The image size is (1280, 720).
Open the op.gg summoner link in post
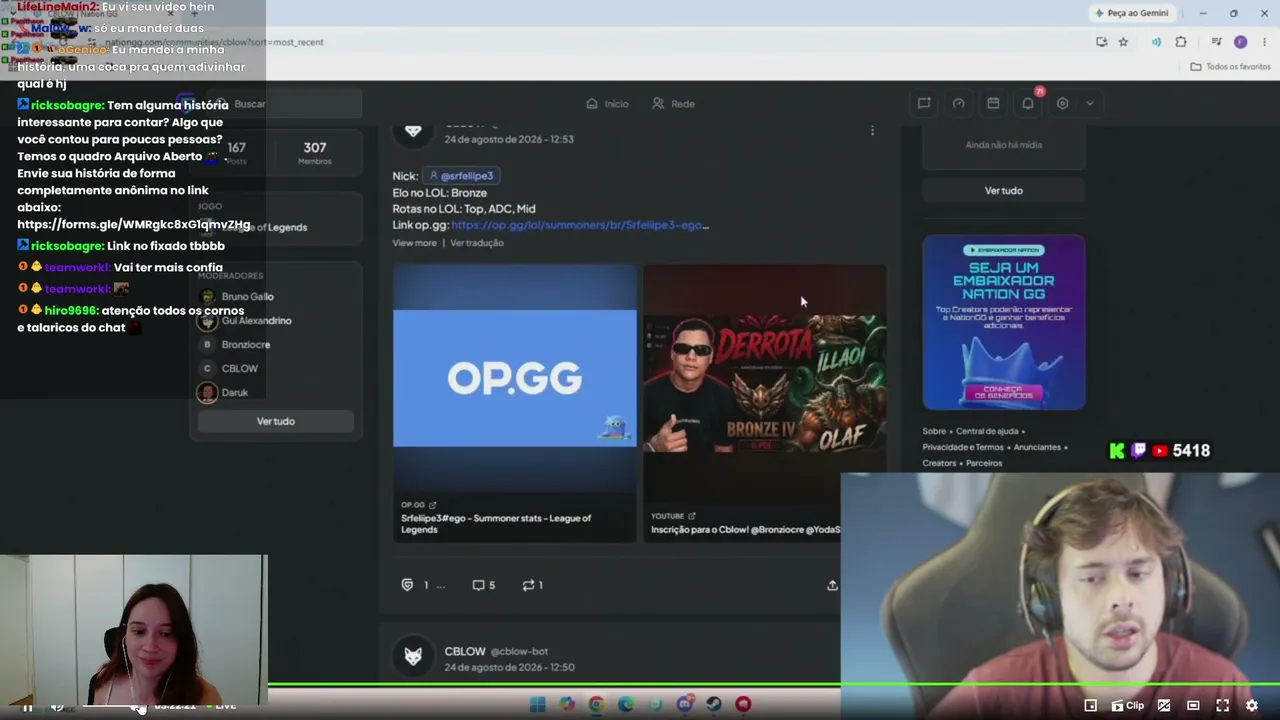click(x=580, y=225)
